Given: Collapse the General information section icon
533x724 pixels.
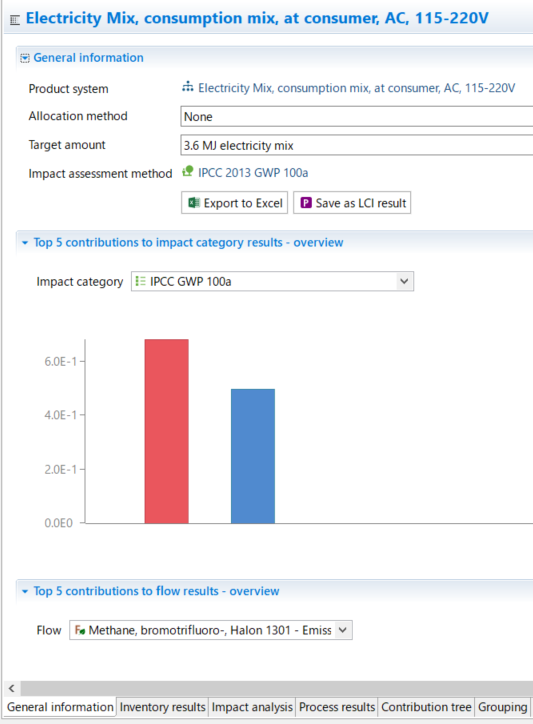Looking at the screenshot, I should (25, 58).
